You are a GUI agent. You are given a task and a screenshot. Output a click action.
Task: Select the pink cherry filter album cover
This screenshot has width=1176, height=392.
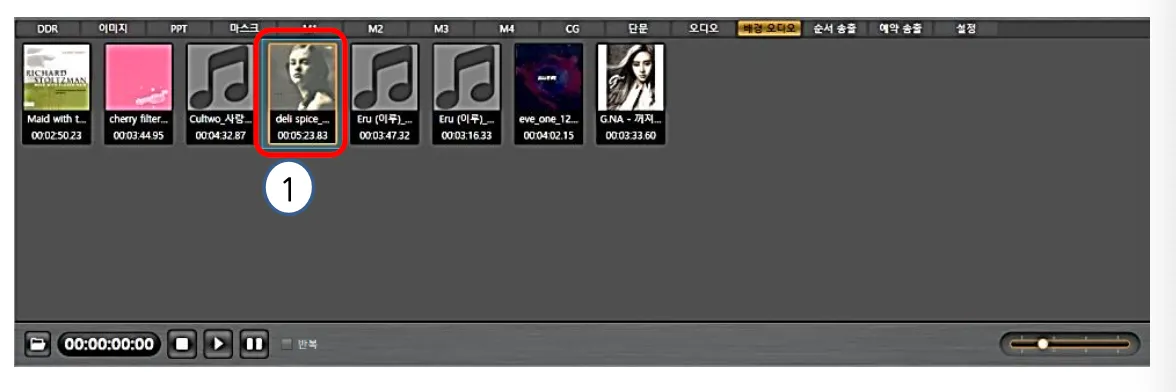139,77
